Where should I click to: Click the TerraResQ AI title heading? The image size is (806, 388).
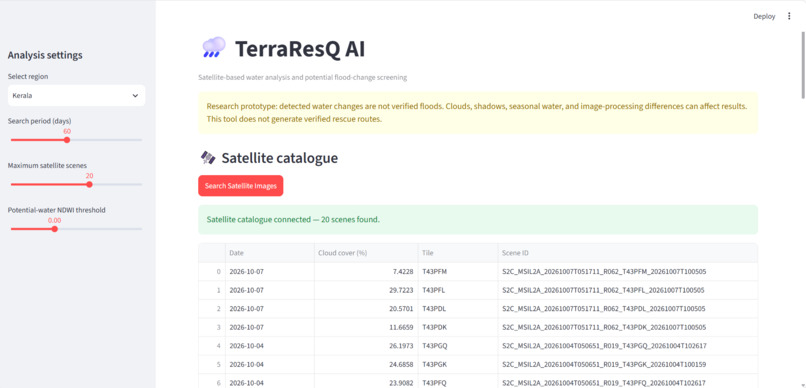coord(300,49)
